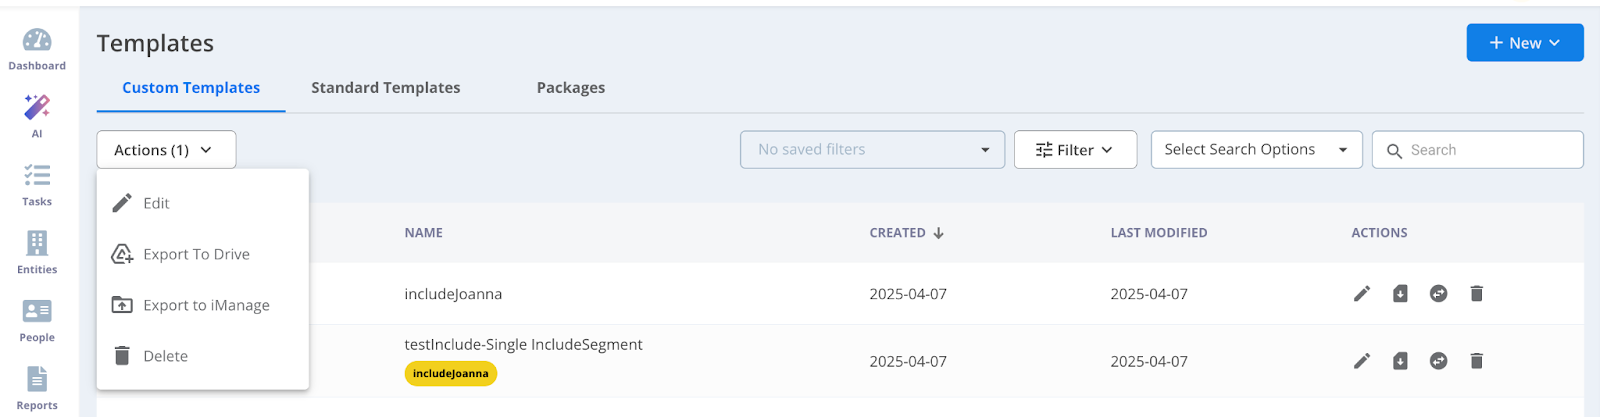Open the People sidebar icon
The width and height of the screenshot is (1600, 417).
[x=37, y=311]
